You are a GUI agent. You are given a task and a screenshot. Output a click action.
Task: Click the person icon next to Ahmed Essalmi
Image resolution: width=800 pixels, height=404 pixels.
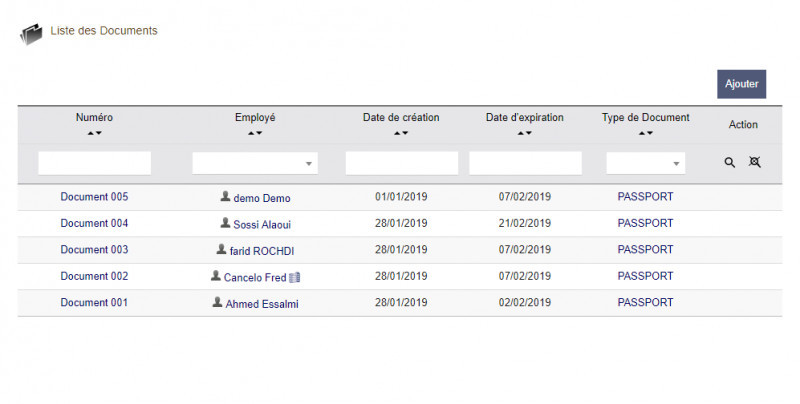point(217,302)
